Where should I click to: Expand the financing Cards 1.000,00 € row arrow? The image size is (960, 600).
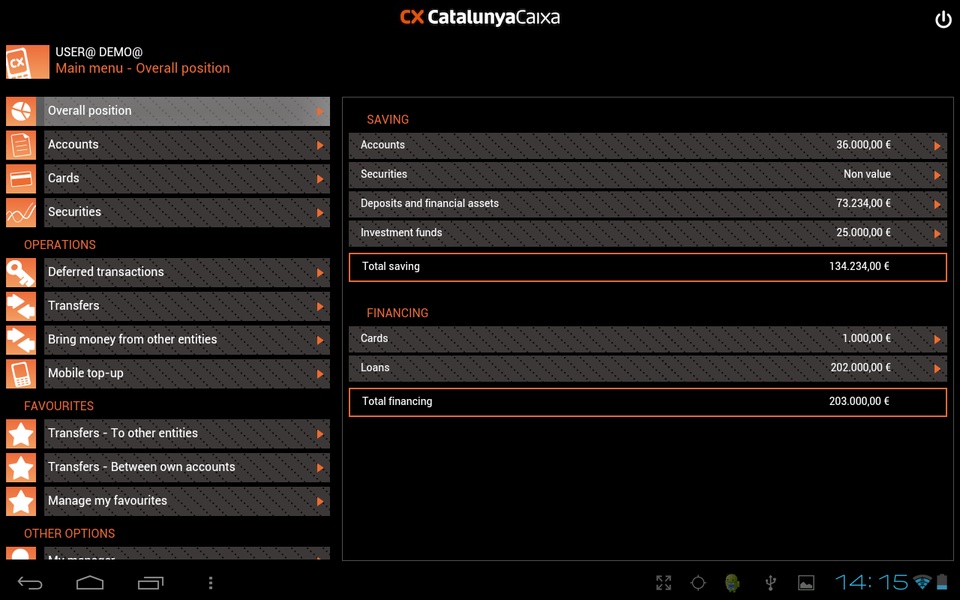pos(937,339)
